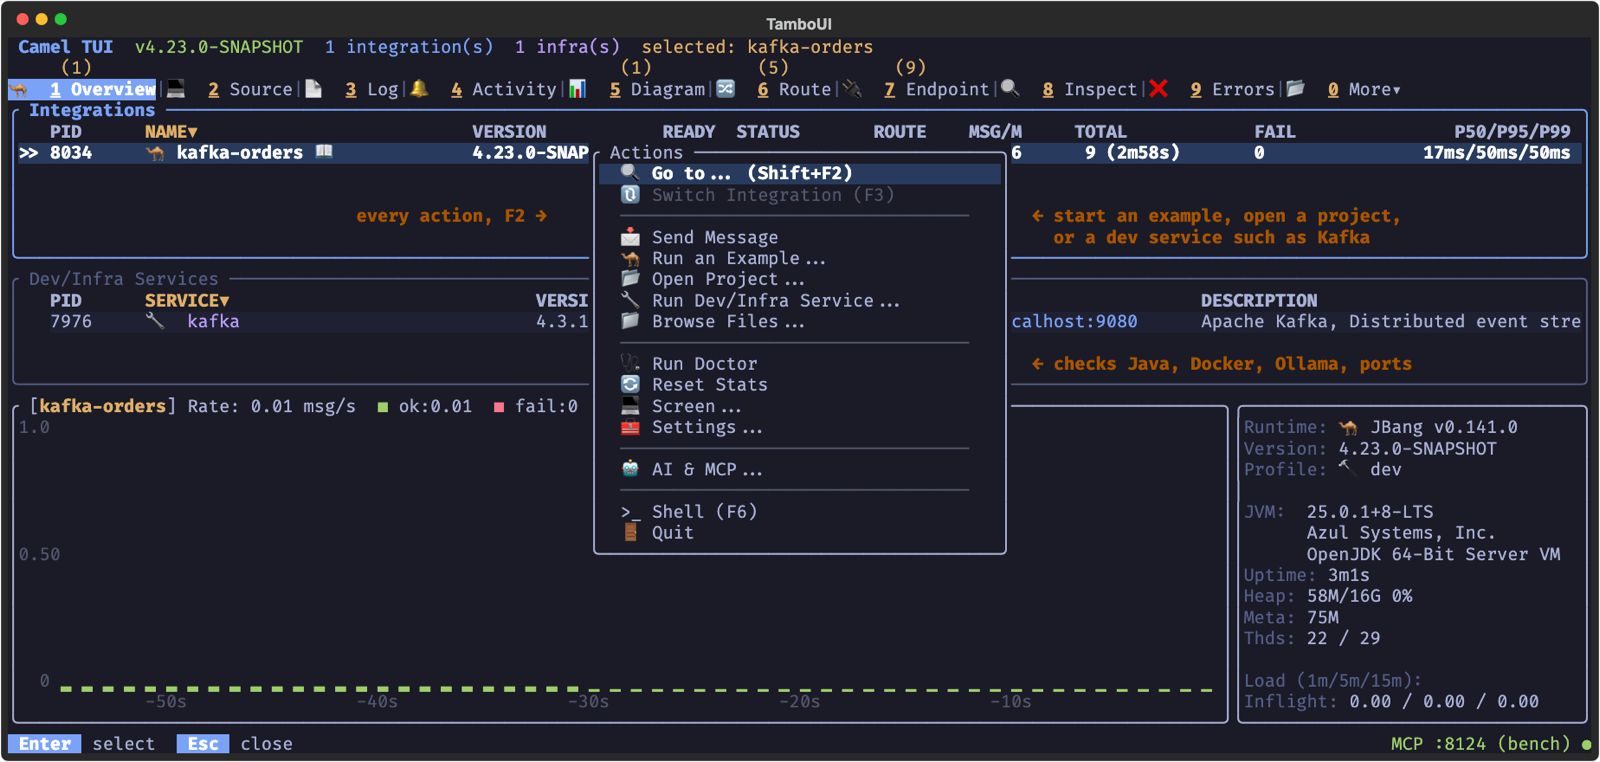Click the document icon before Log tab
The height and width of the screenshot is (762, 1600).
tap(314, 89)
